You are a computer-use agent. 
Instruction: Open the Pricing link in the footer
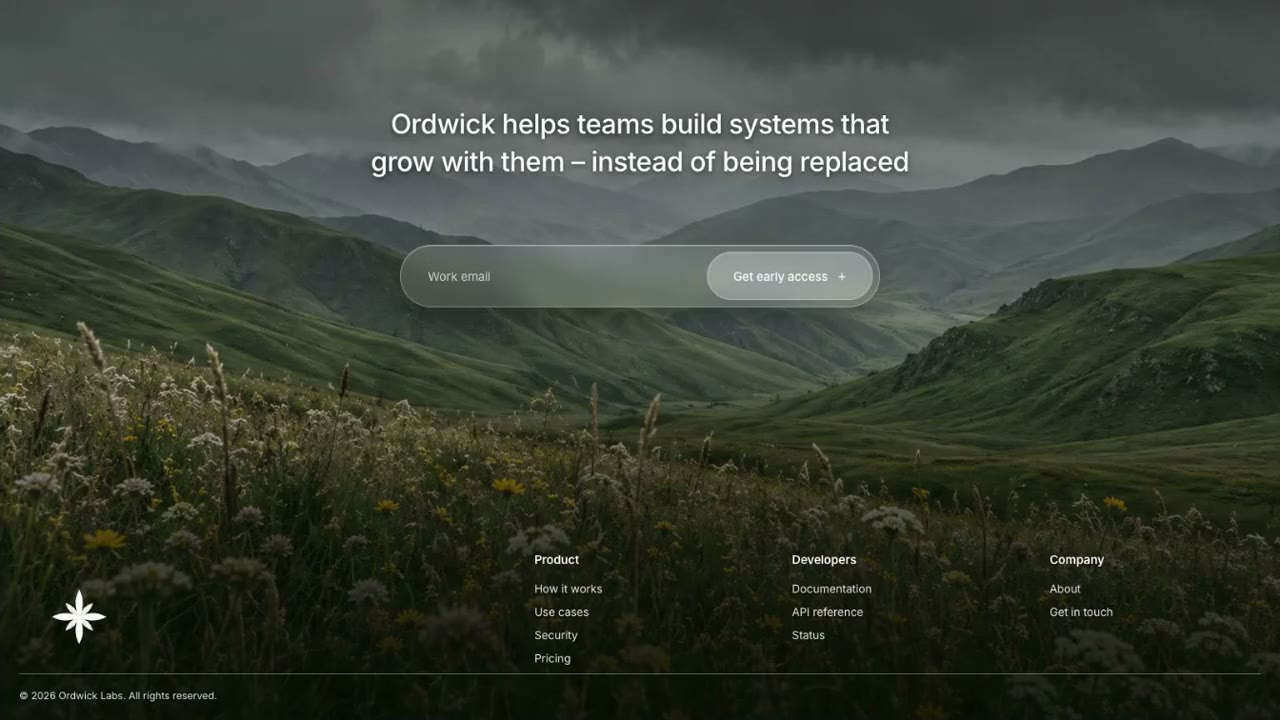point(552,658)
